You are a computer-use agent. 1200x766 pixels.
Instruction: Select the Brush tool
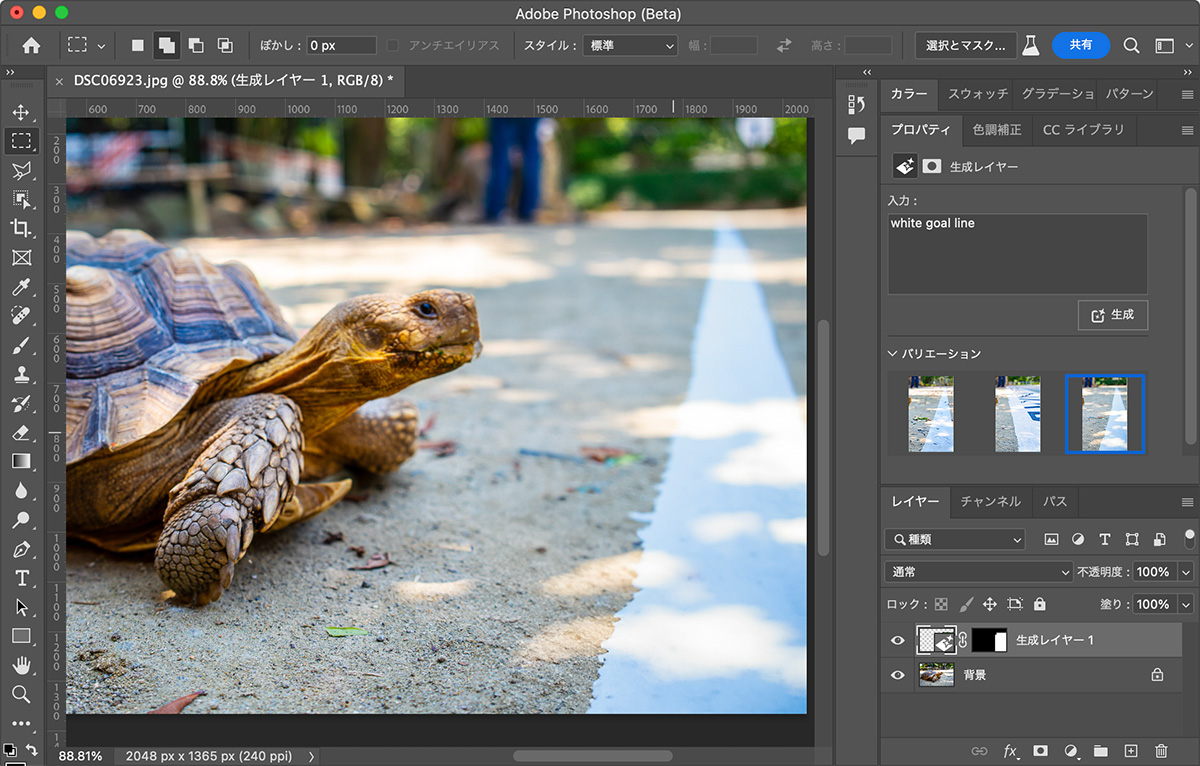pos(22,345)
